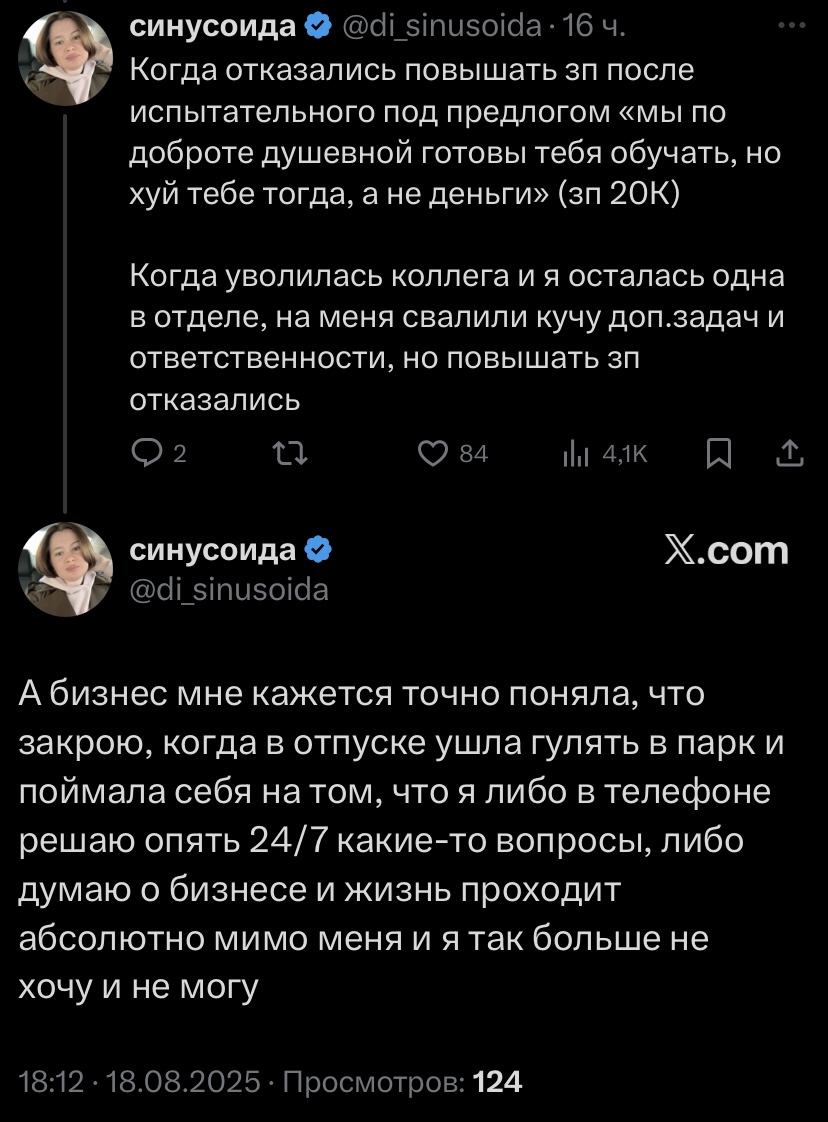Click the reply icon with 2 replies
The image size is (828, 1122).
click(x=146, y=454)
